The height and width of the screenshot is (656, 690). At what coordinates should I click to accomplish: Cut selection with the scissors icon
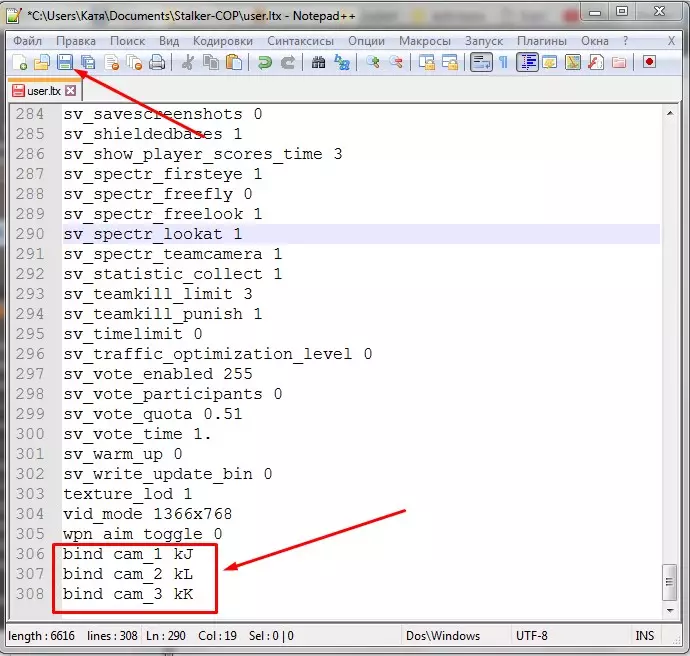click(188, 62)
